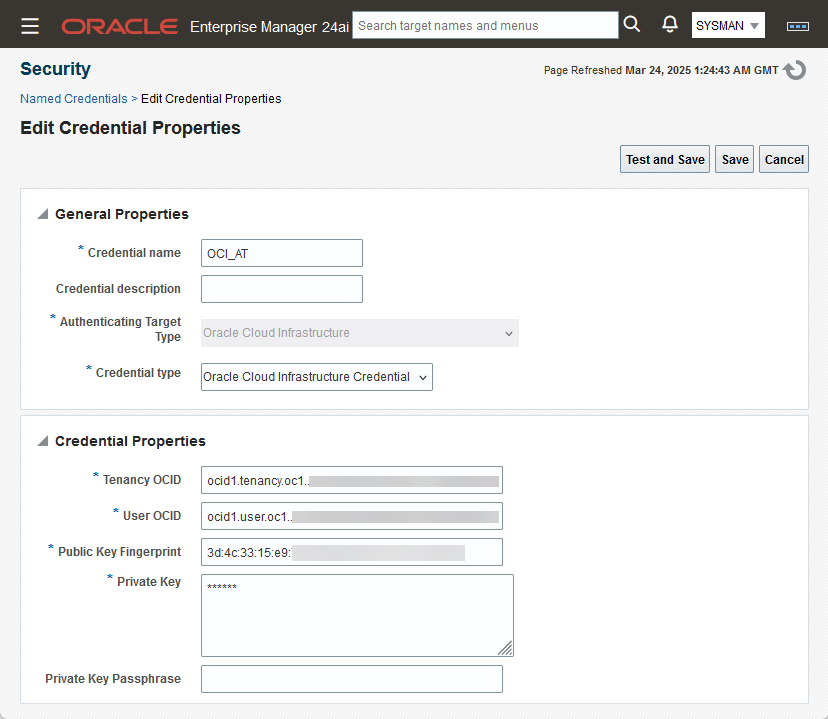The image size is (828, 719).
Task: Click the Page Refreshed timestamp text
Action: pyautogui.click(x=661, y=70)
